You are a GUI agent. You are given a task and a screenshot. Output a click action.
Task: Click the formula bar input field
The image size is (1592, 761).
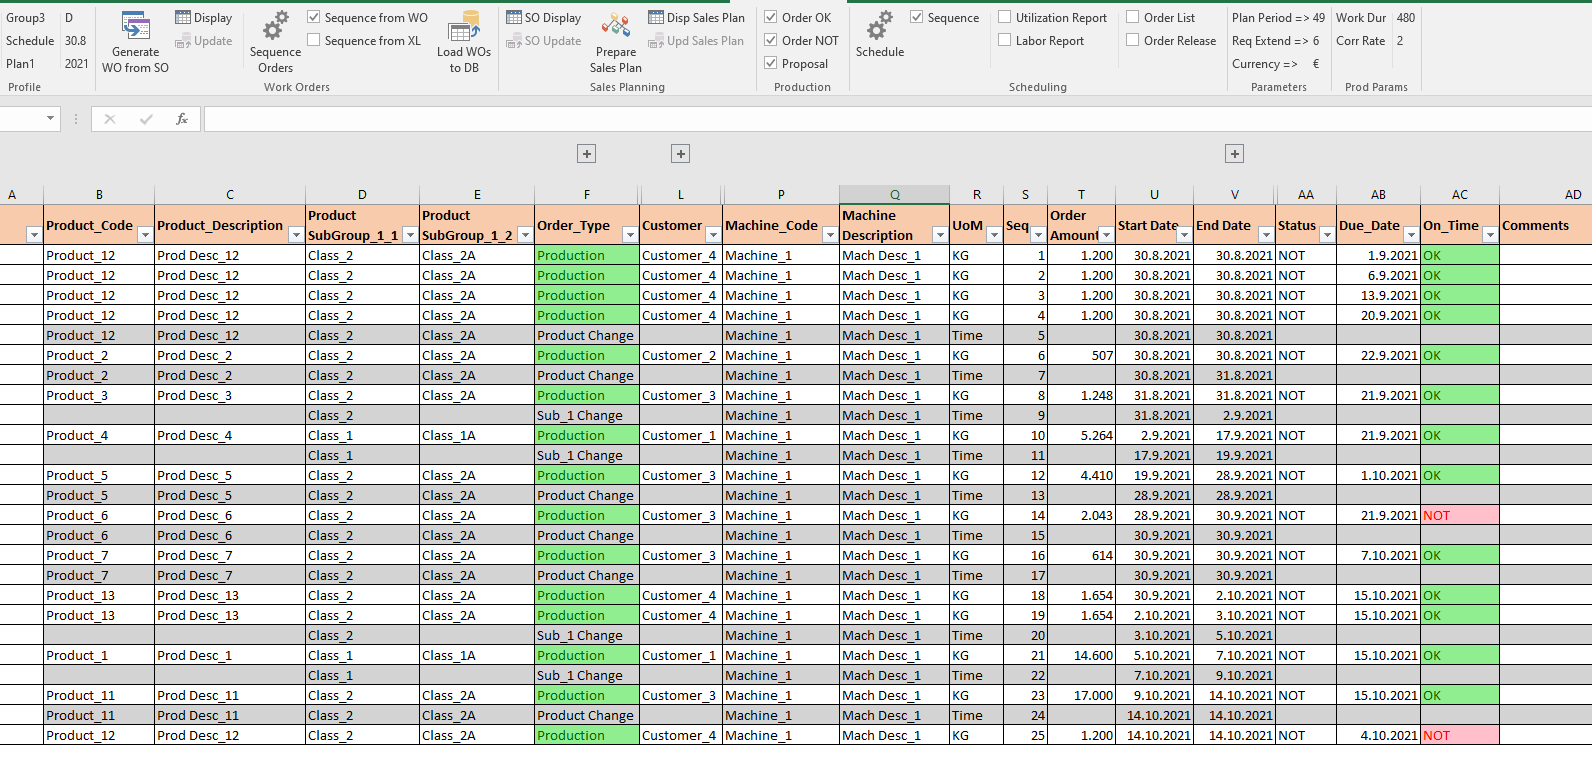coord(897,119)
